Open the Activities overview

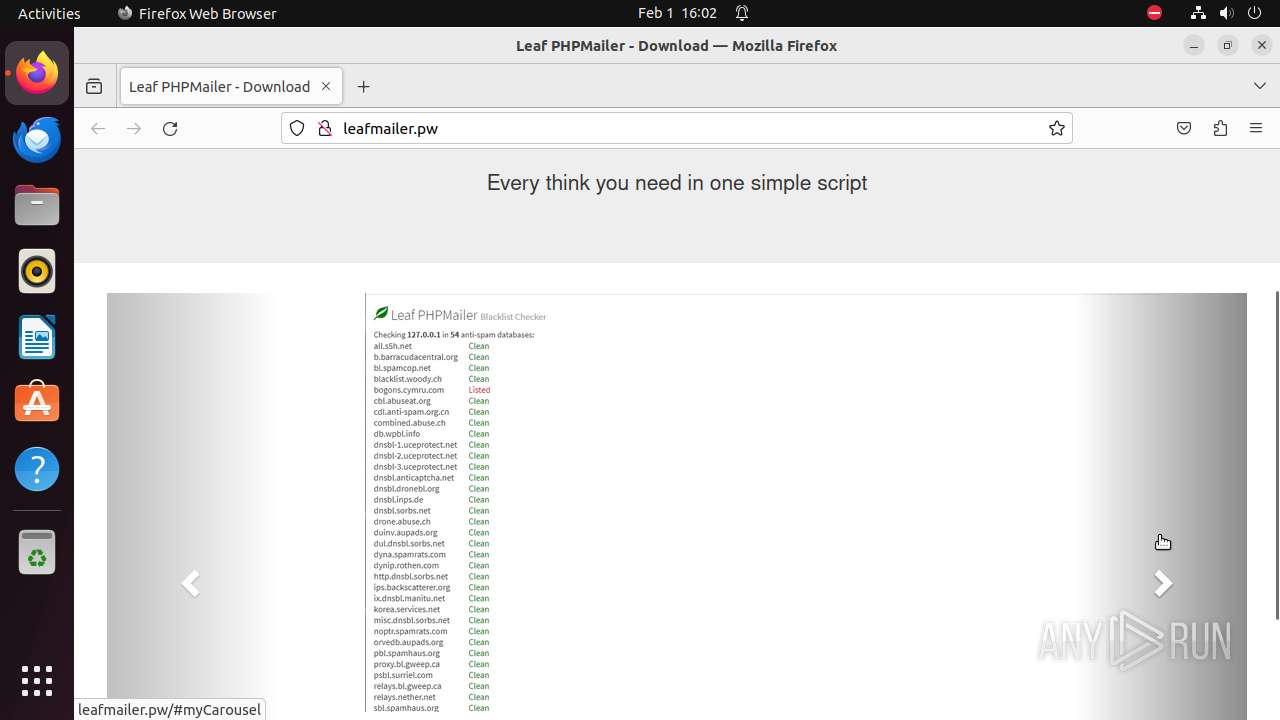(49, 13)
